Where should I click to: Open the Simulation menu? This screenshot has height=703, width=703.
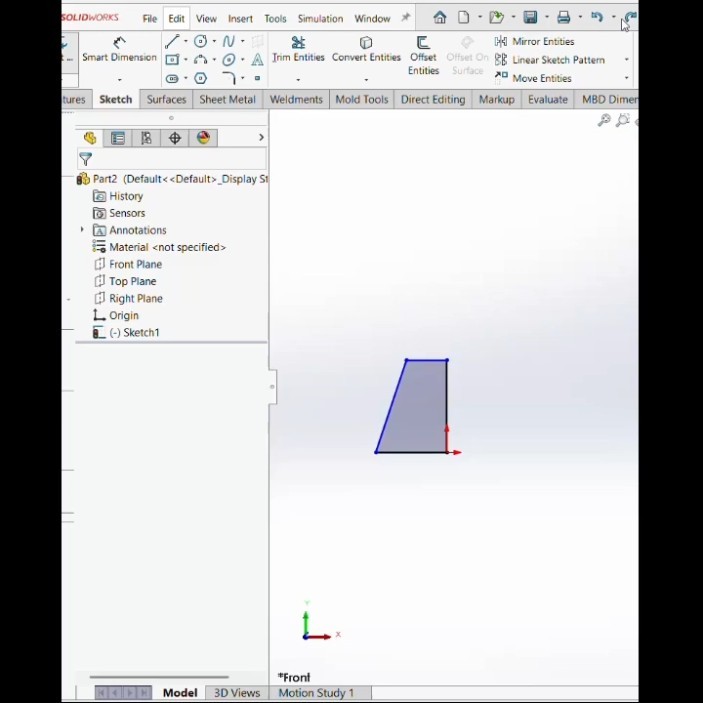tap(321, 19)
